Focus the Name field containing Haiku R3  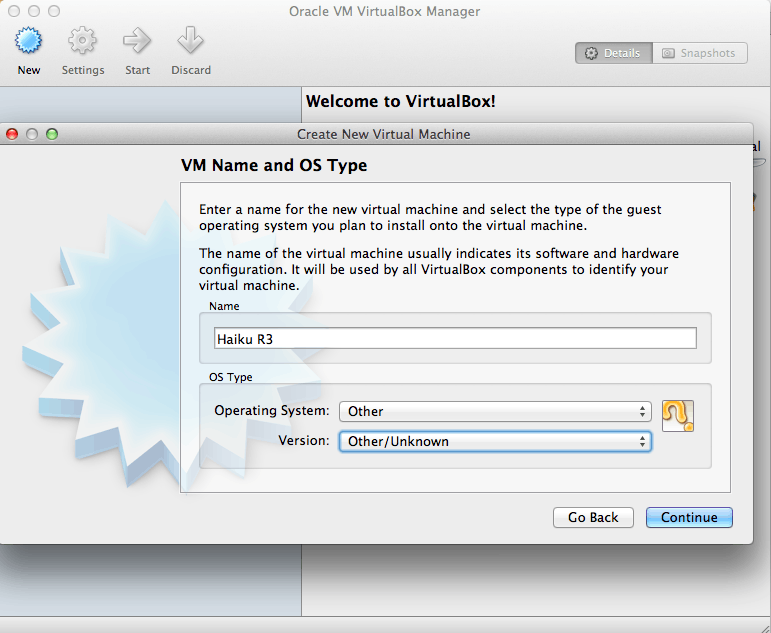click(x=455, y=338)
